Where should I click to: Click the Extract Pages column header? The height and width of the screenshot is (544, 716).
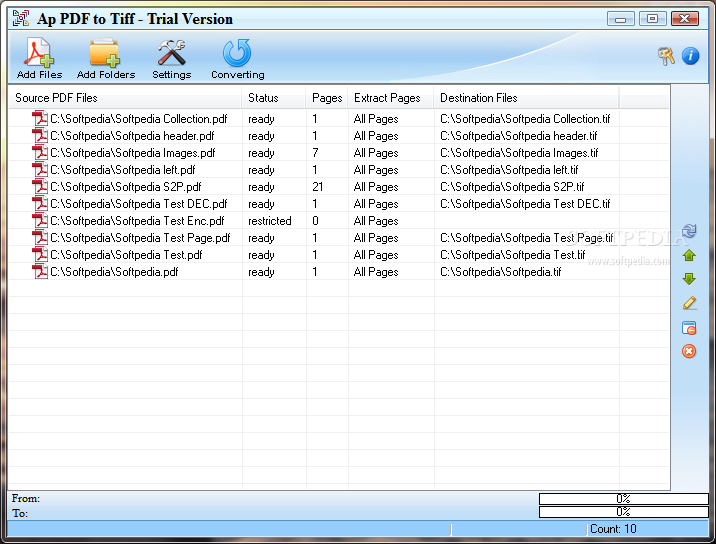(x=390, y=98)
